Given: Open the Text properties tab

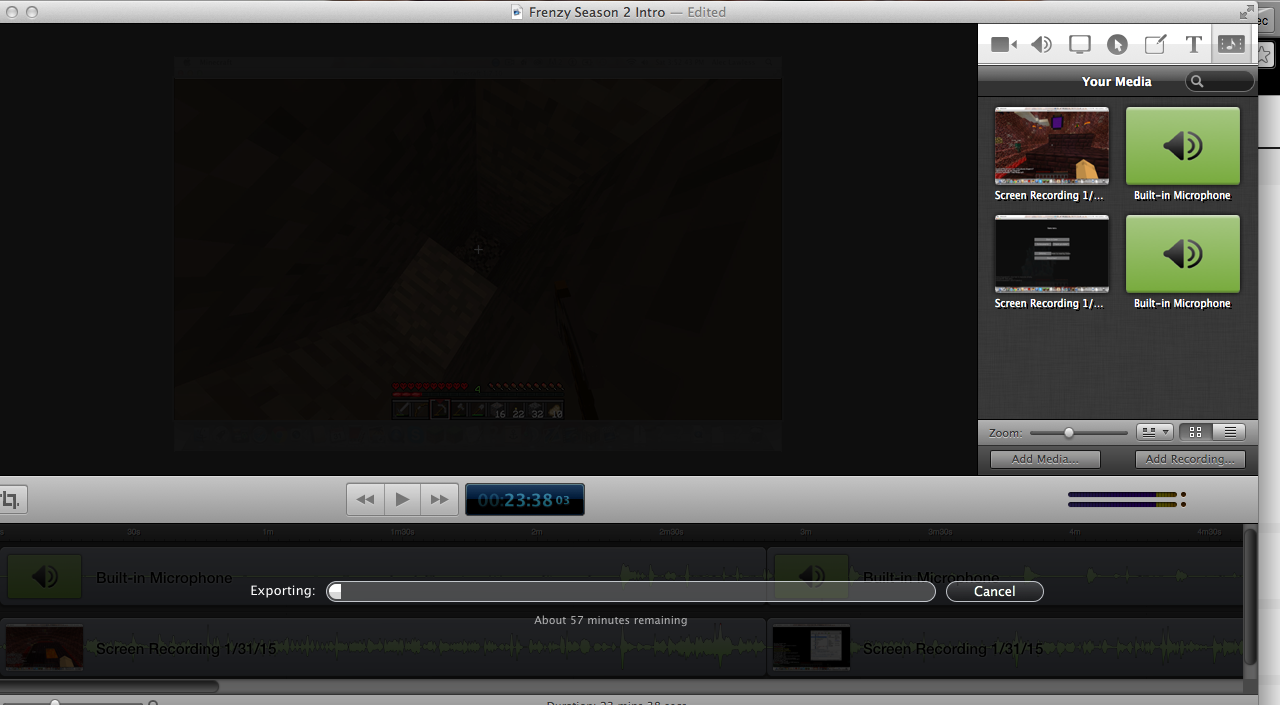Looking at the screenshot, I should [x=1193, y=44].
